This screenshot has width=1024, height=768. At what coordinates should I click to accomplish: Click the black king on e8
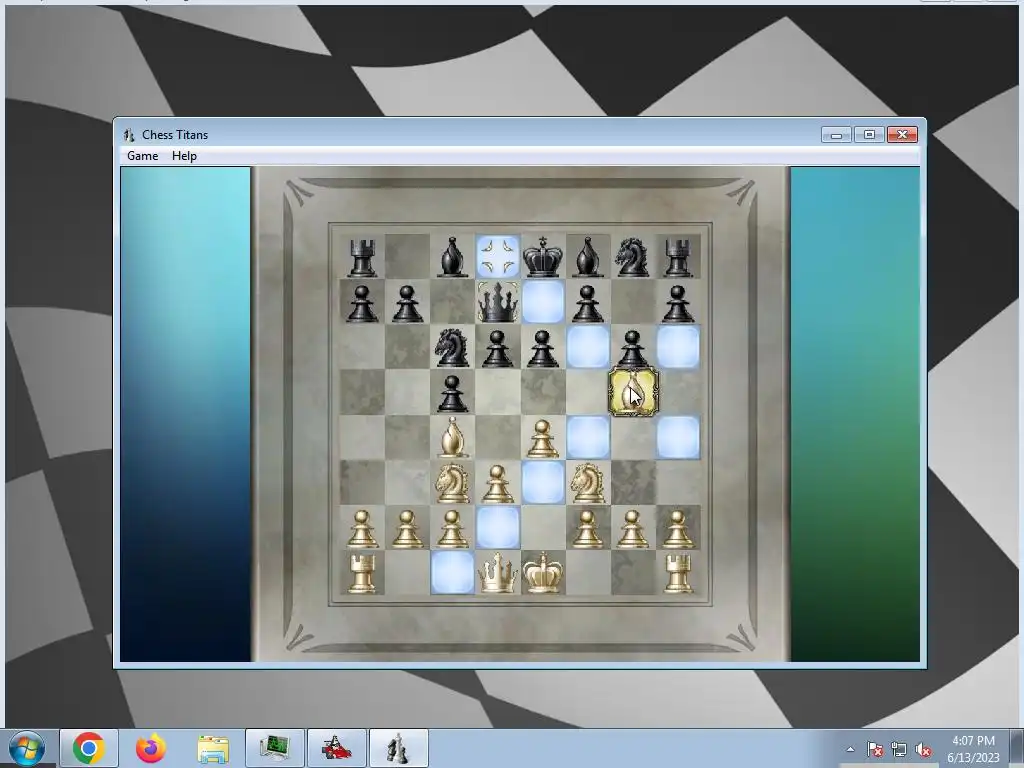pyautogui.click(x=543, y=257)
